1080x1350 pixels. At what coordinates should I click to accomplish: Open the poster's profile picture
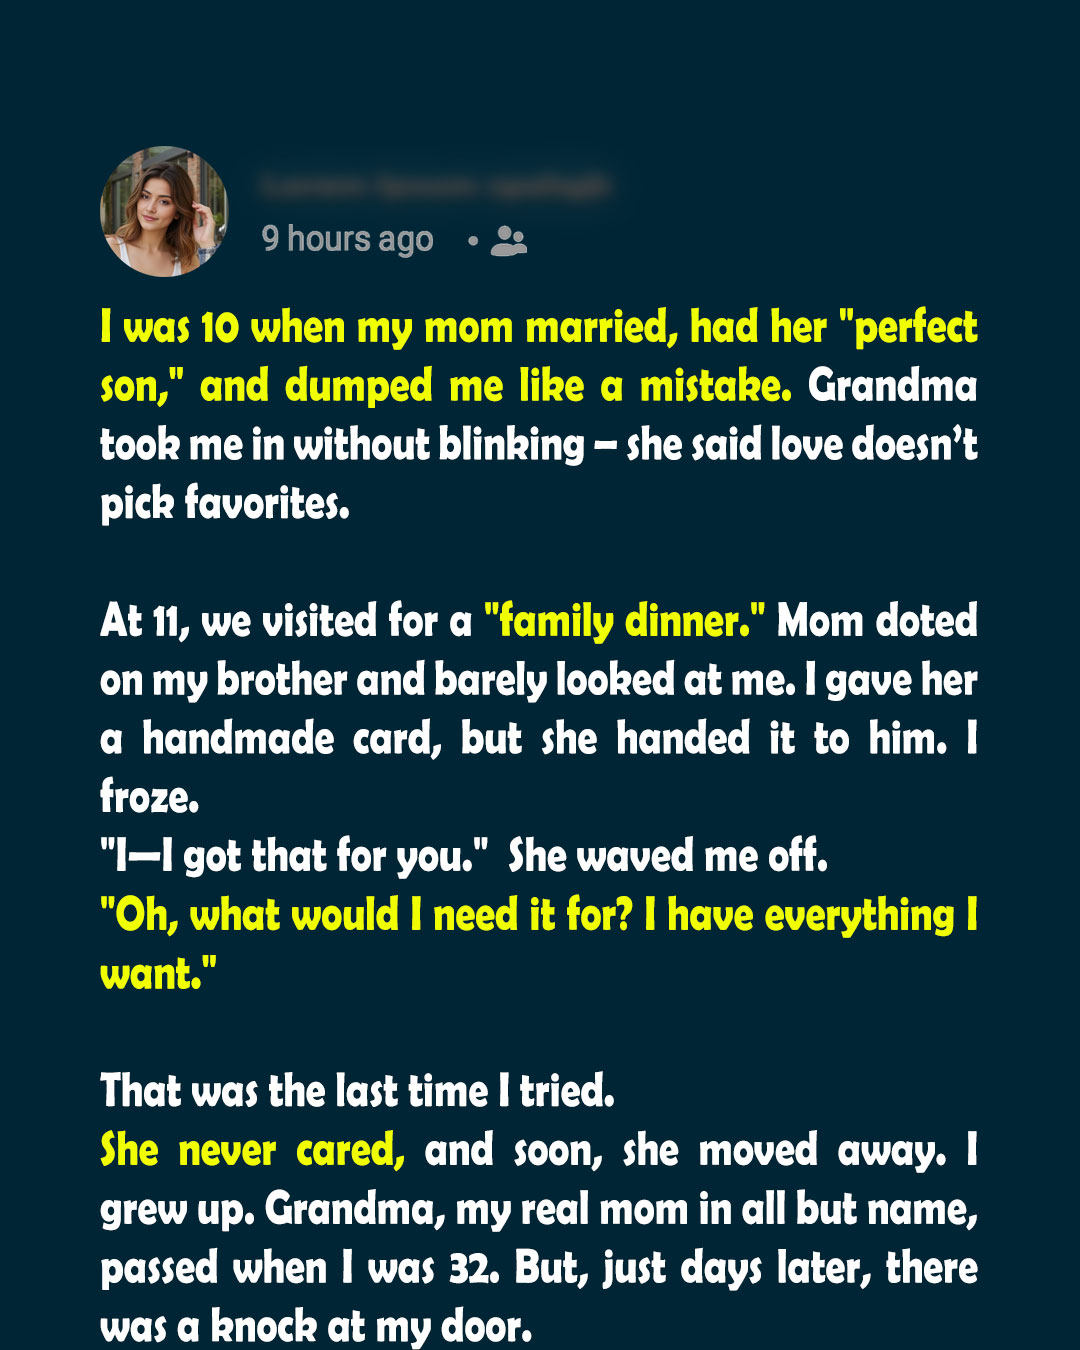click(164, 212)
